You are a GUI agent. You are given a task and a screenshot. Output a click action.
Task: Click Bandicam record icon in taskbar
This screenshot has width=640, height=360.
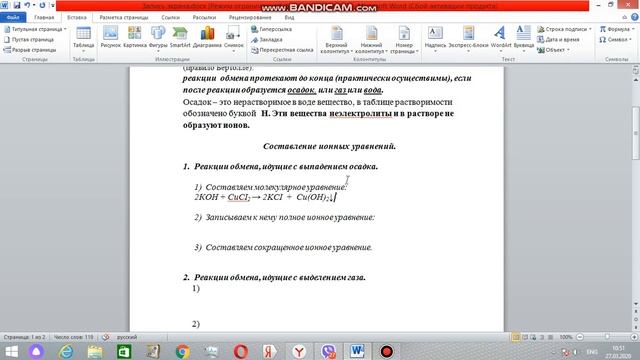(386, 351)
